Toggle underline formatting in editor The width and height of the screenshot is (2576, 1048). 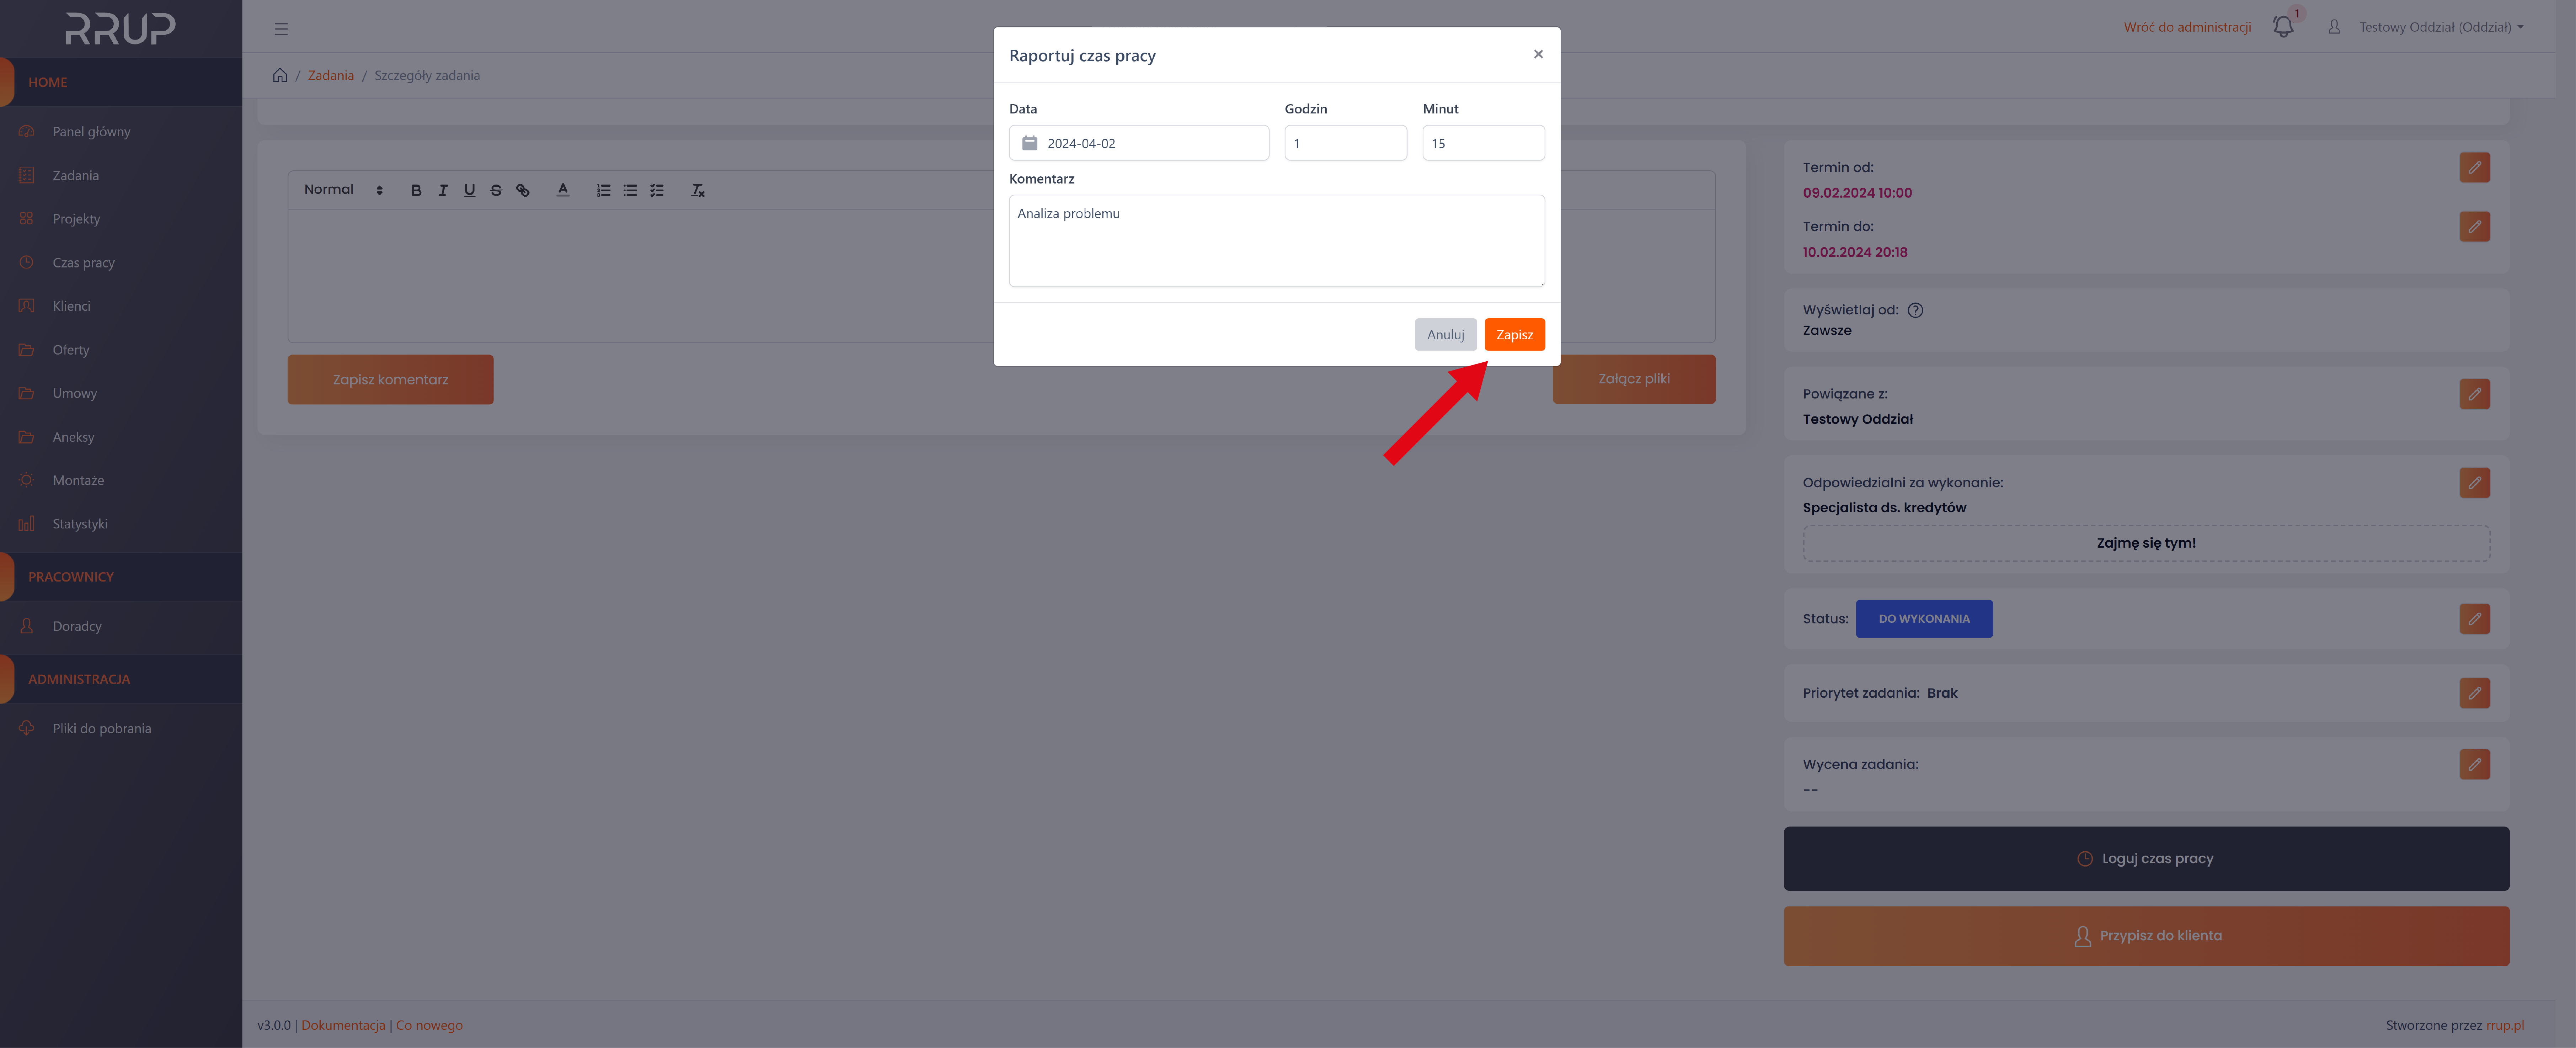(x=469, y=190)
